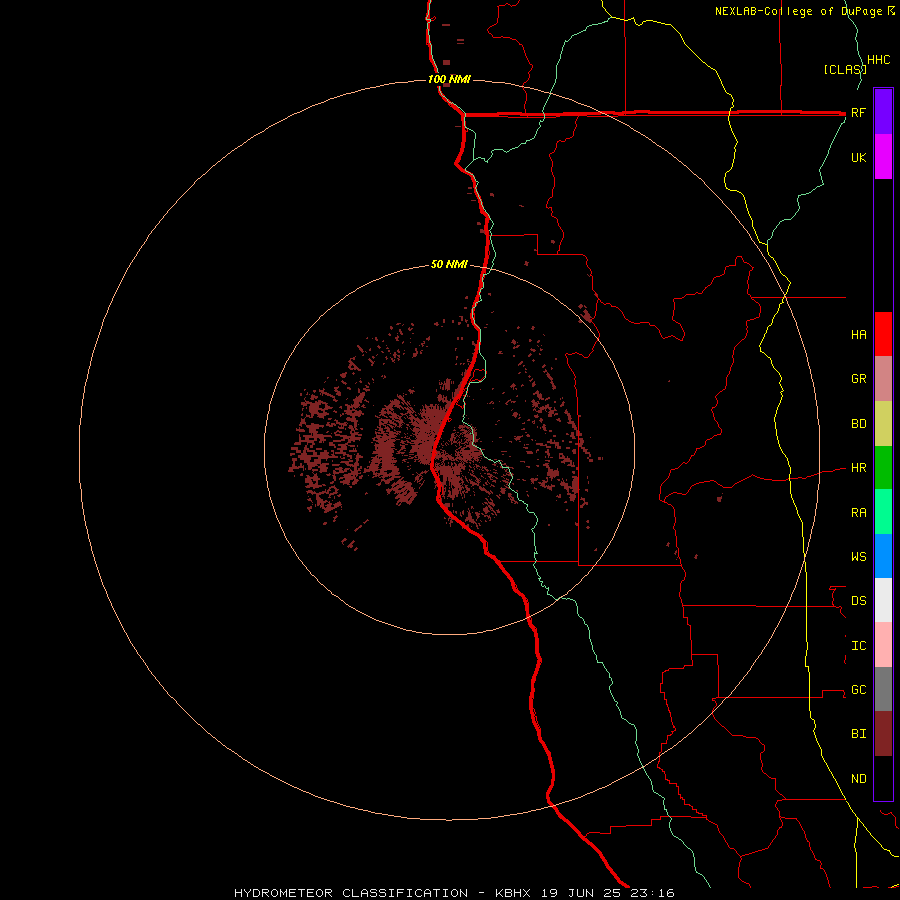The image size is (900, 900).
Task: Click the ND black legend swatch
Action: [x=883, y=778]
